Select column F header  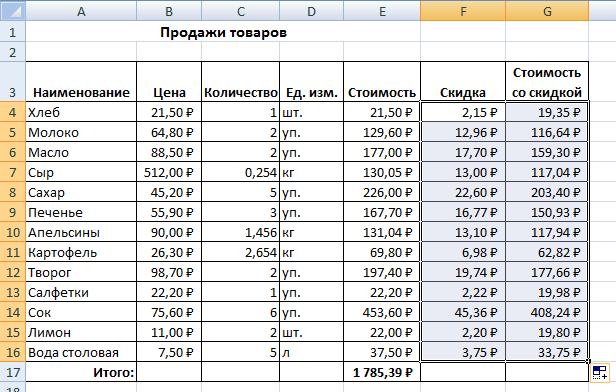coord(463,11)
